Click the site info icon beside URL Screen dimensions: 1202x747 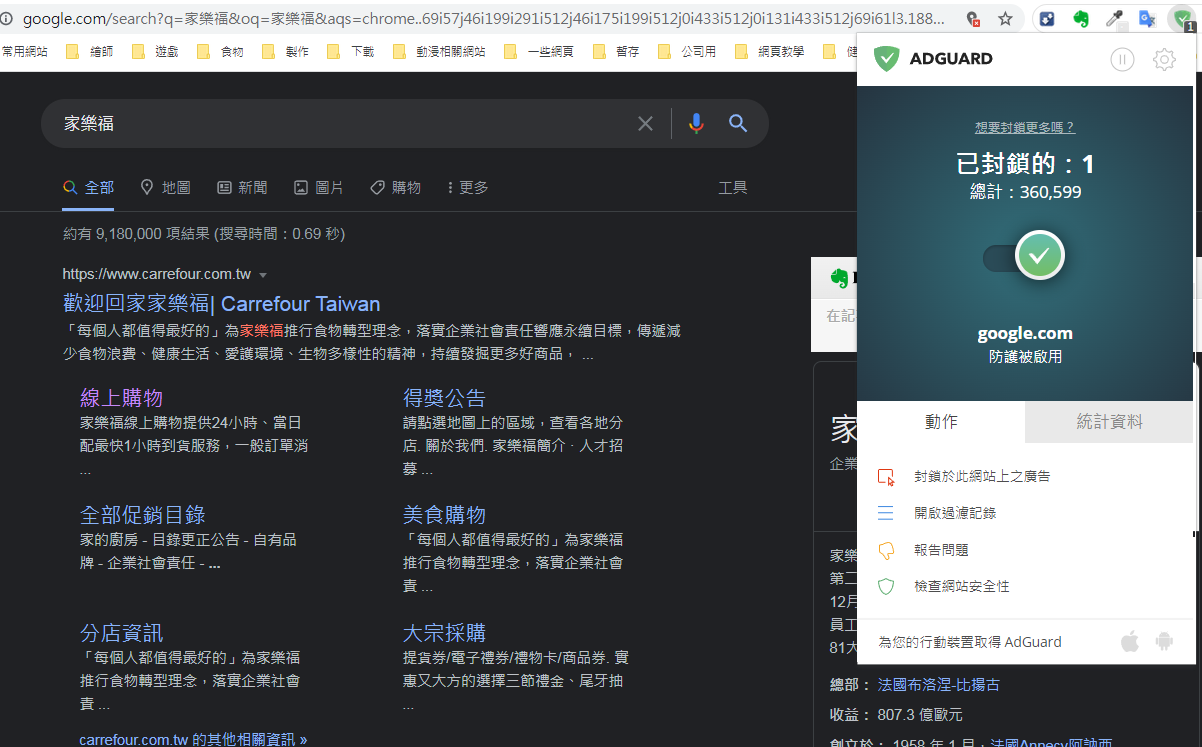click(x=7, y=18)
